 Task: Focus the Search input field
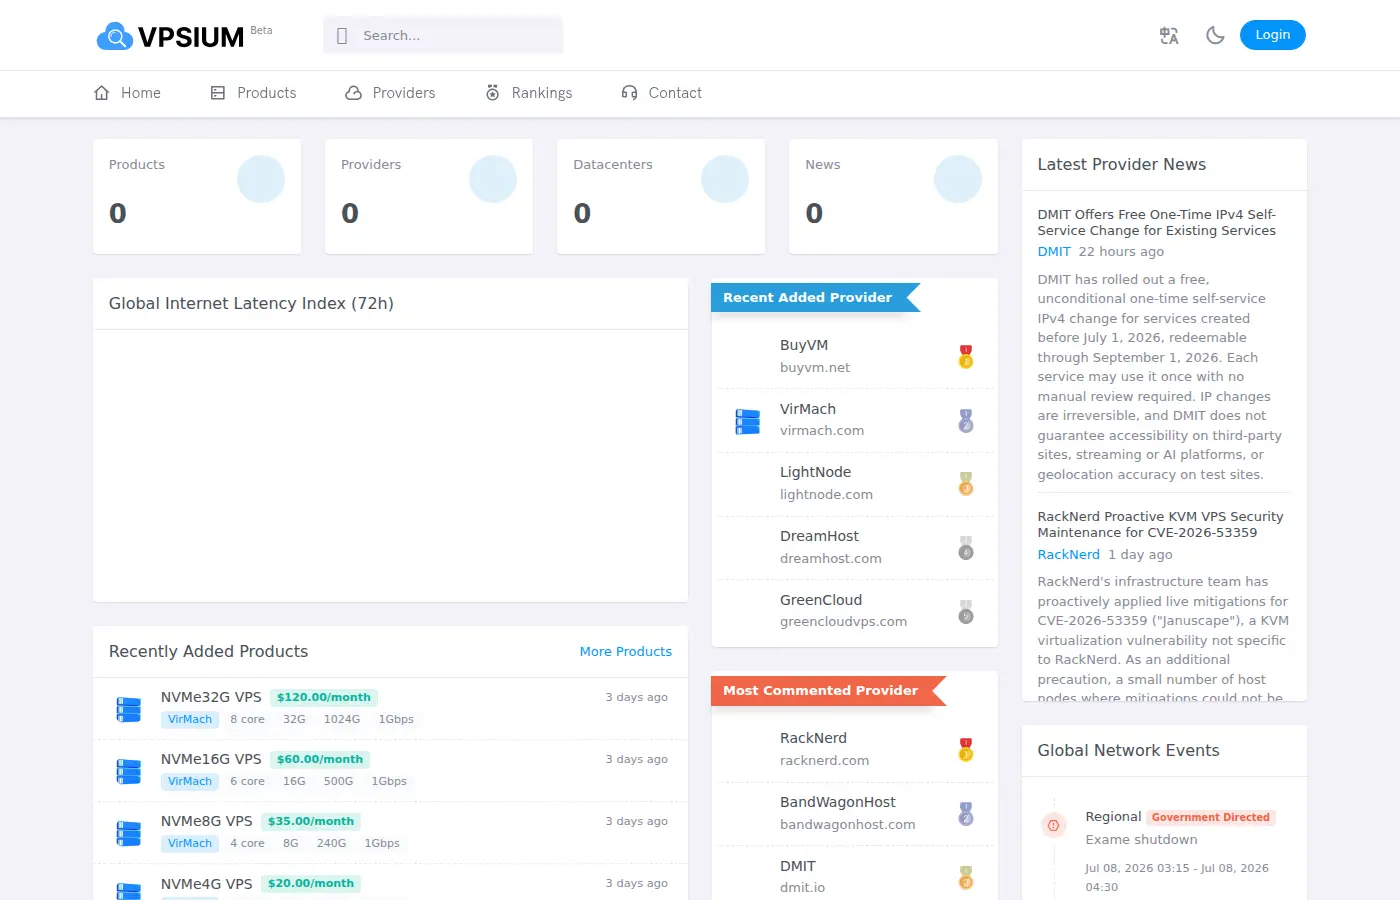443,35
